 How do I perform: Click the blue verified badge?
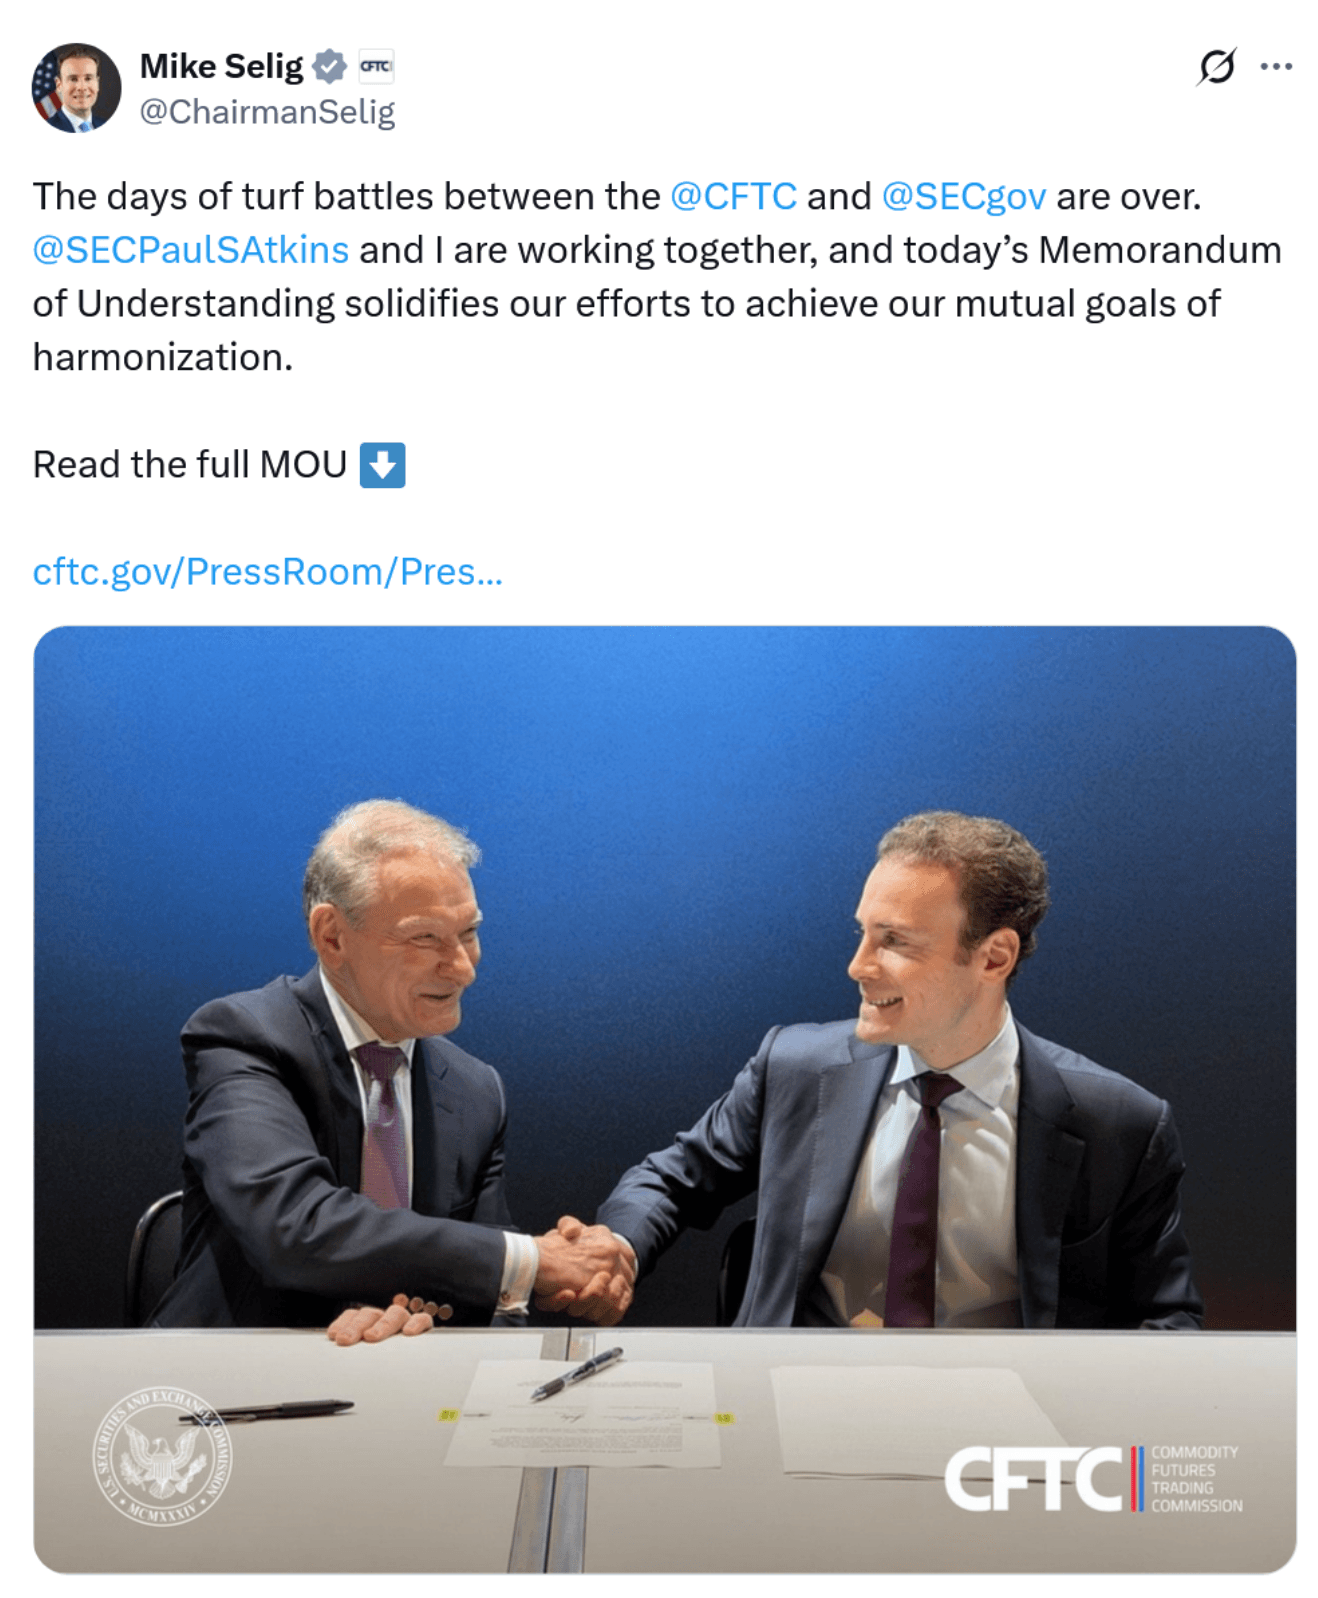click(329, 67)
